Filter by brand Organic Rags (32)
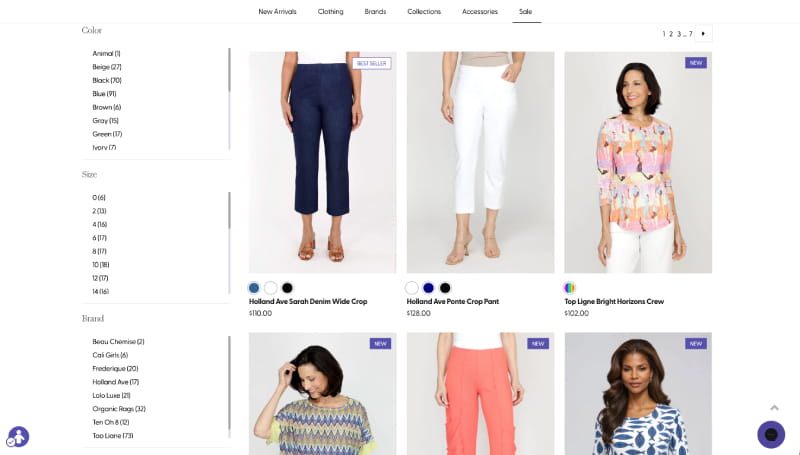This screenshot has width=800, height=455. click(119, 409)
